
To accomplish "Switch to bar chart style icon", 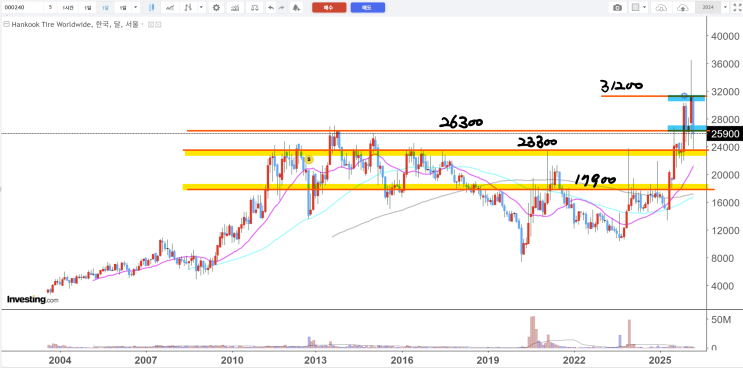I will 189,8.
